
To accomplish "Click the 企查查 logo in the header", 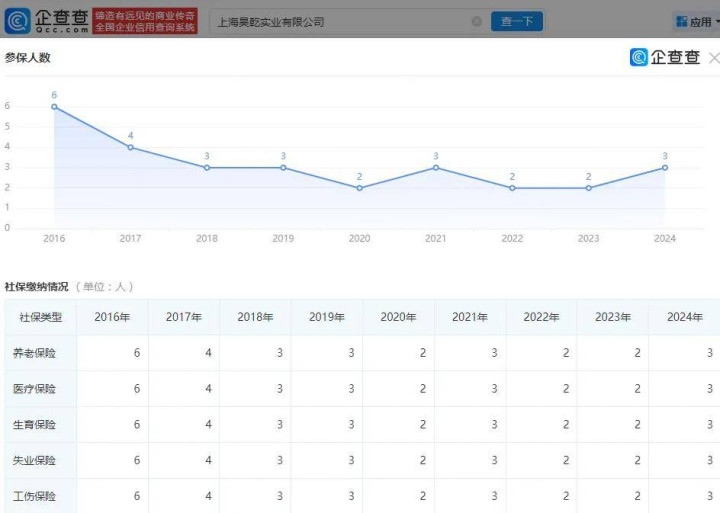I will click(47, 21).
